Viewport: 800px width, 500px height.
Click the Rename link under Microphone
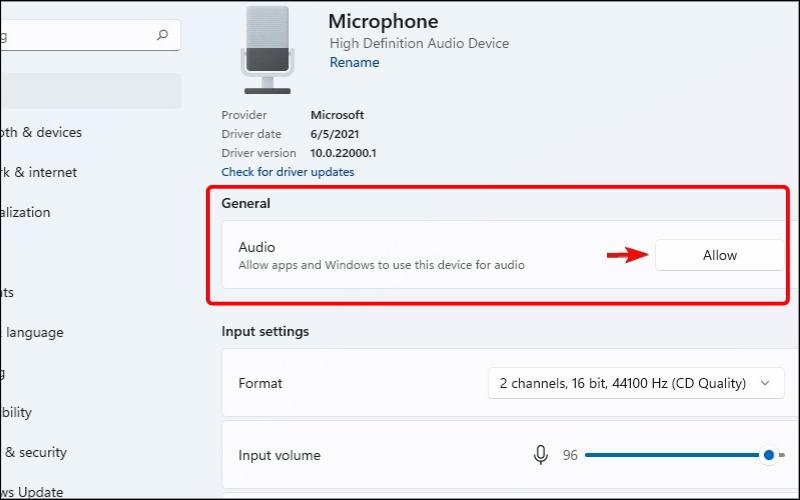(354, 62)
